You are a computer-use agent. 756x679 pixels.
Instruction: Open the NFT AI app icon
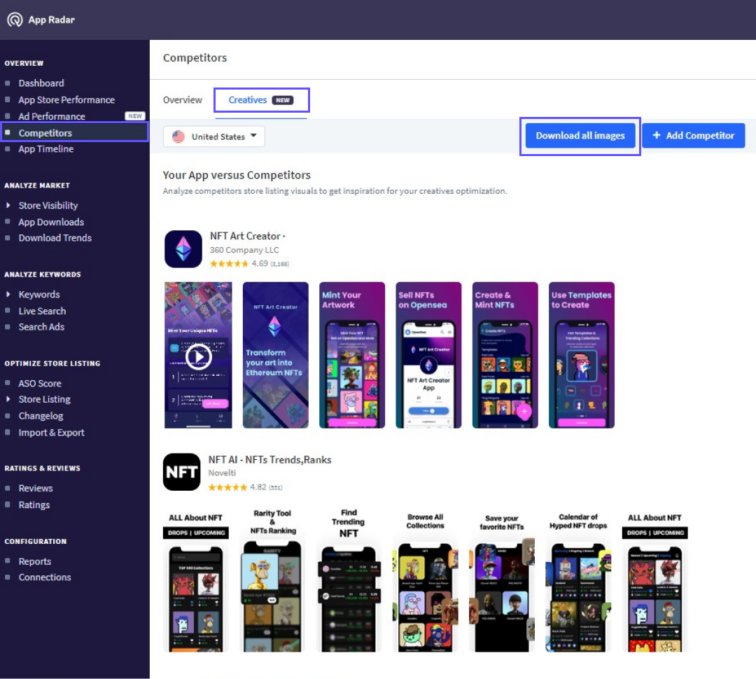(182, 472)
